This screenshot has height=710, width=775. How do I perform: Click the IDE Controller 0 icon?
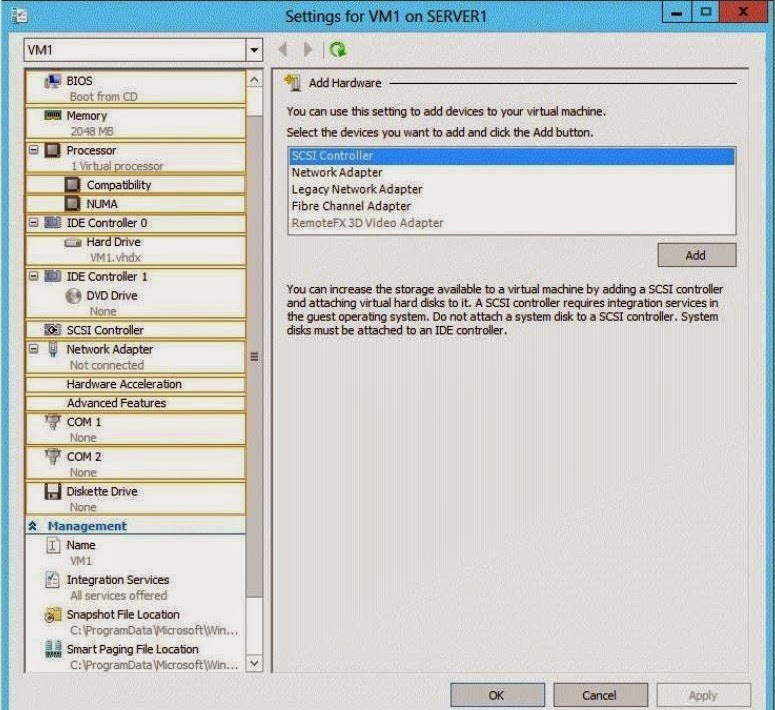(52, 222)
